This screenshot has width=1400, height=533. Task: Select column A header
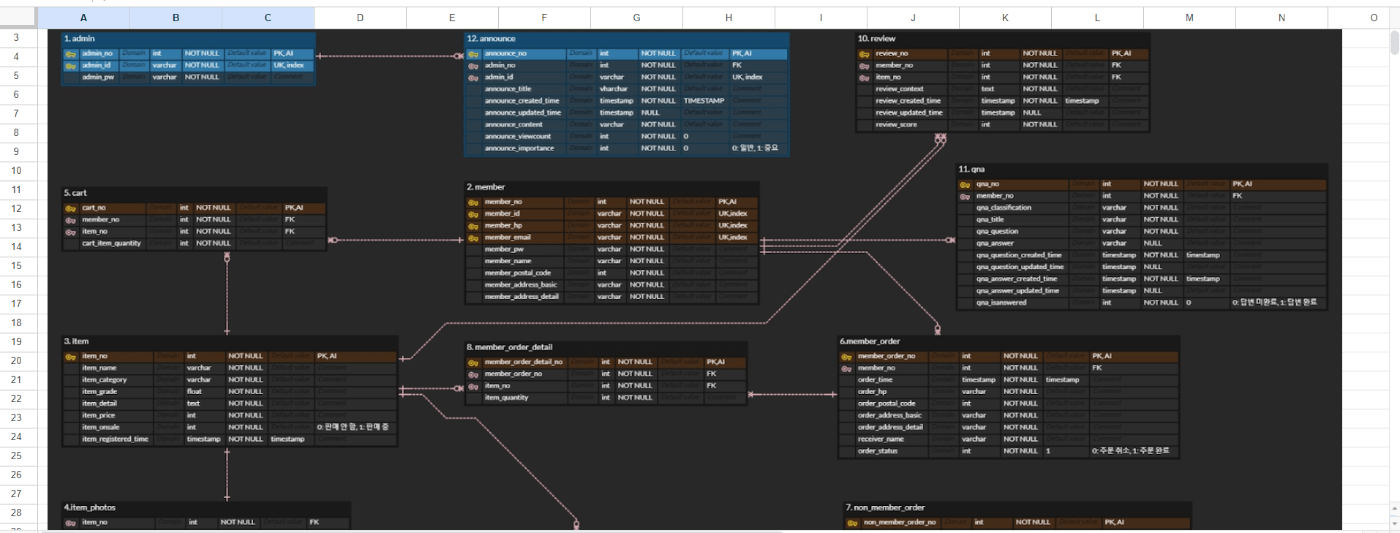83,18
